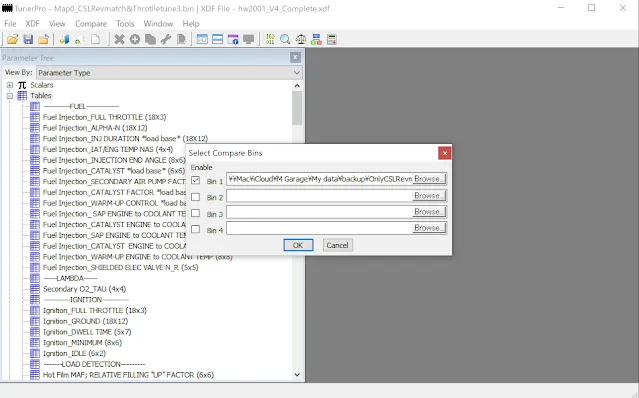Open the Tools menu
This screenshot has width=639, height=398.
click(125, 24)
